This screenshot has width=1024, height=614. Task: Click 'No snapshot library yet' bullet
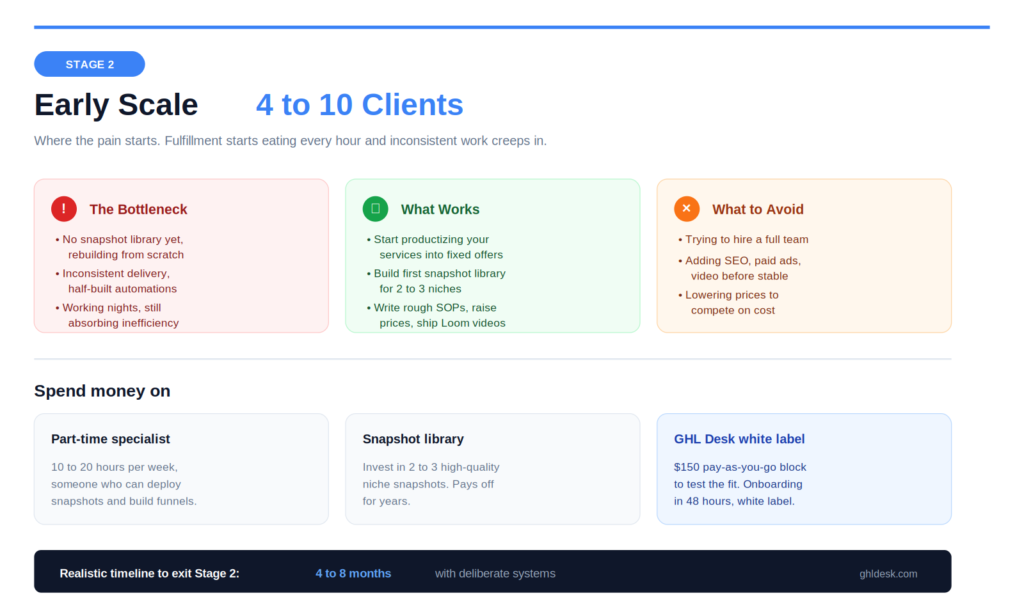coord(120,247)
